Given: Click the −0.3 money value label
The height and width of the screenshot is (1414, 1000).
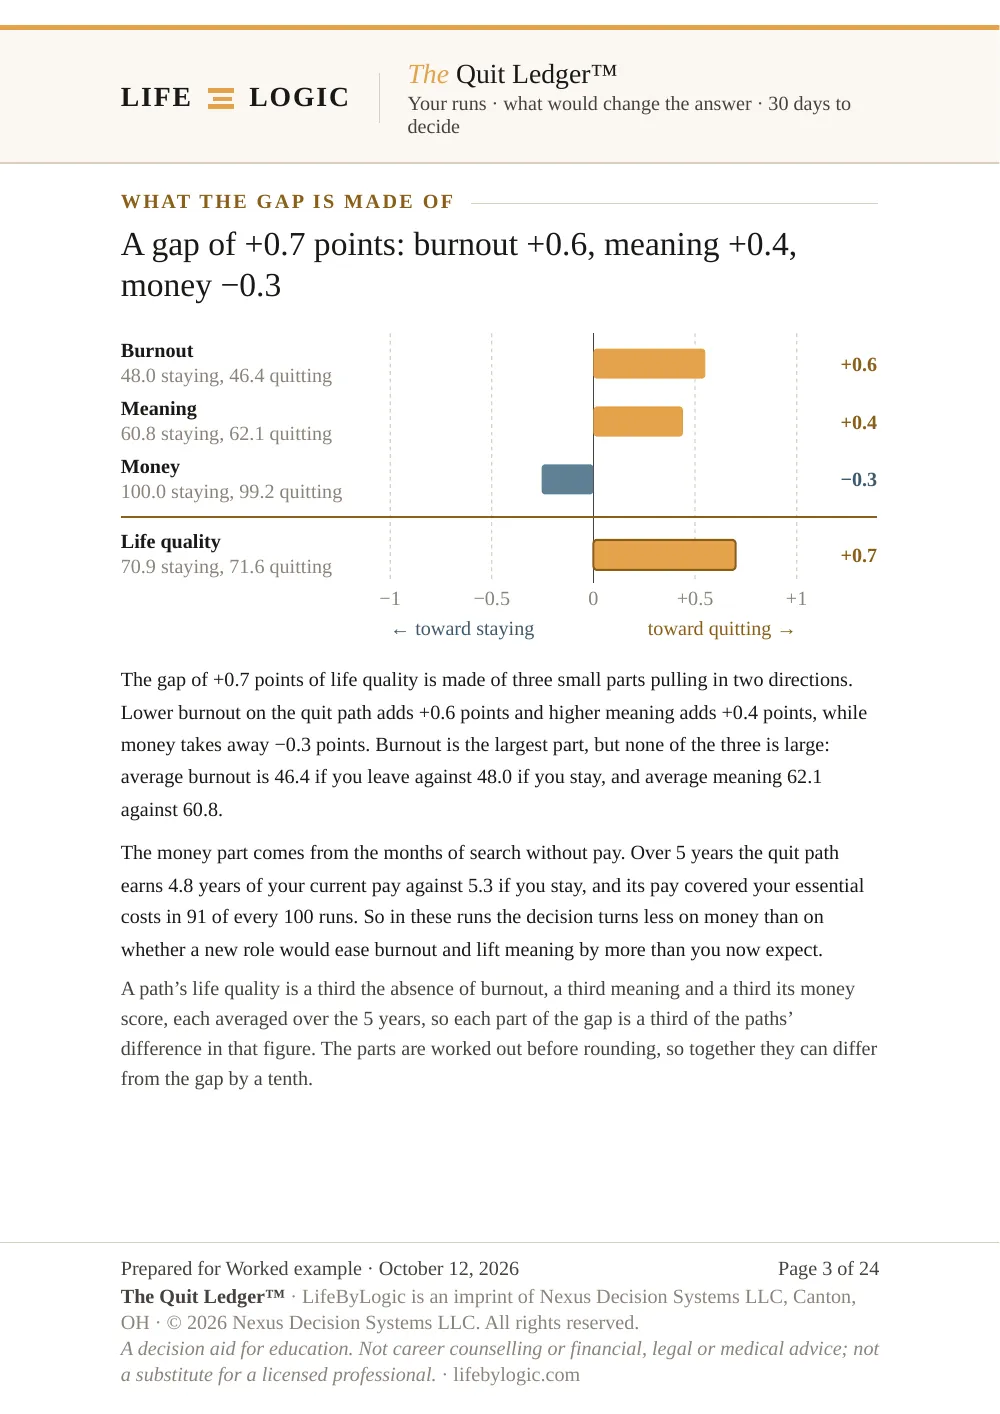Looking at the screenshot, I should click(x=858, y=479).
